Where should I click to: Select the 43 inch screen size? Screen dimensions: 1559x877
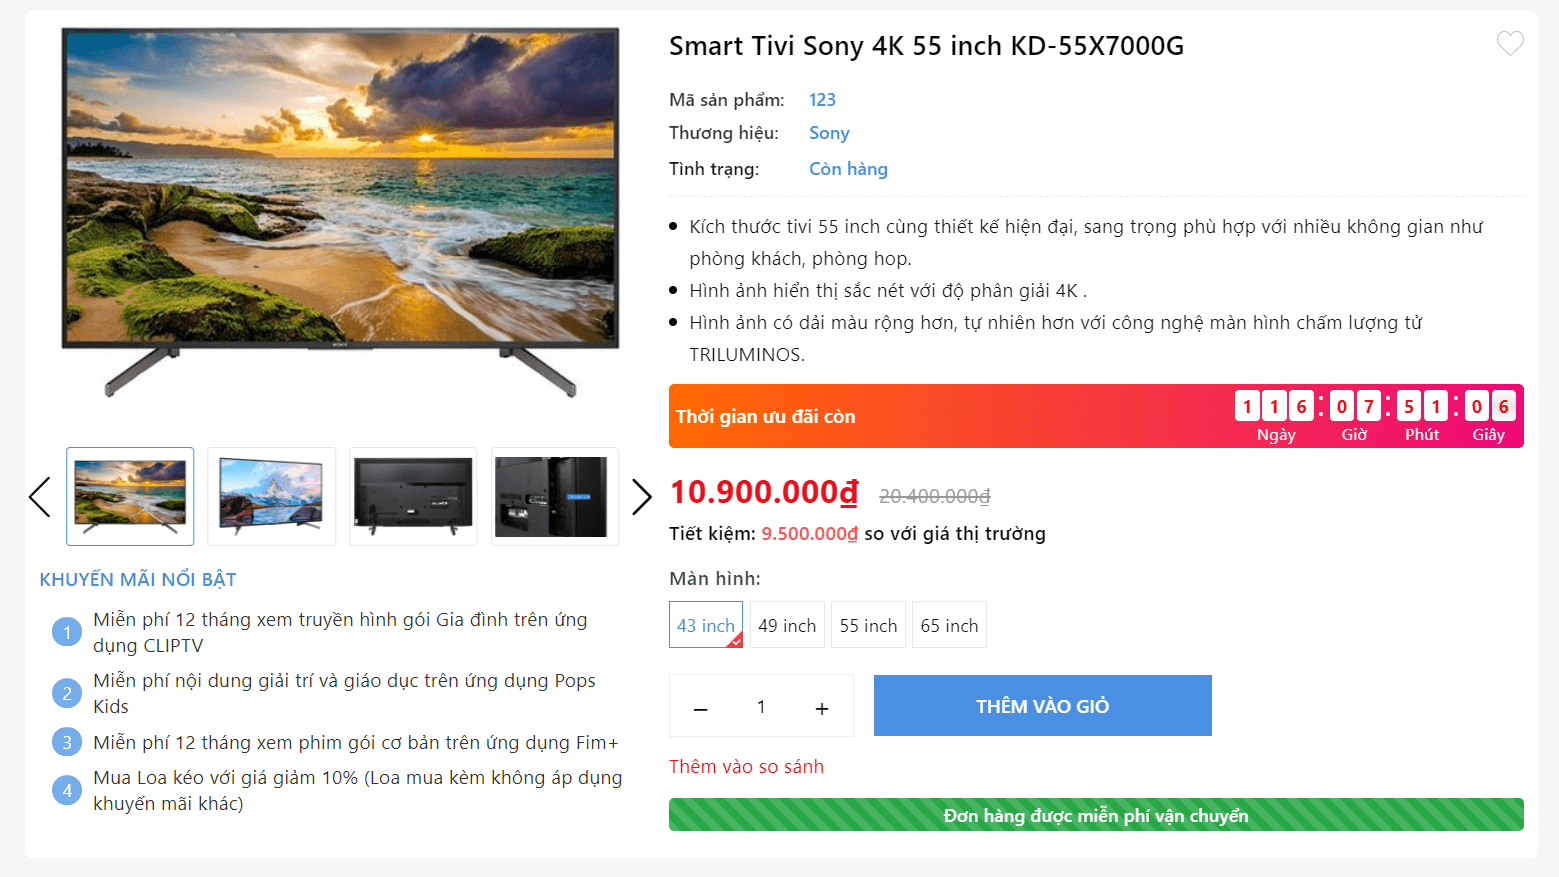[x=705, y=624]
